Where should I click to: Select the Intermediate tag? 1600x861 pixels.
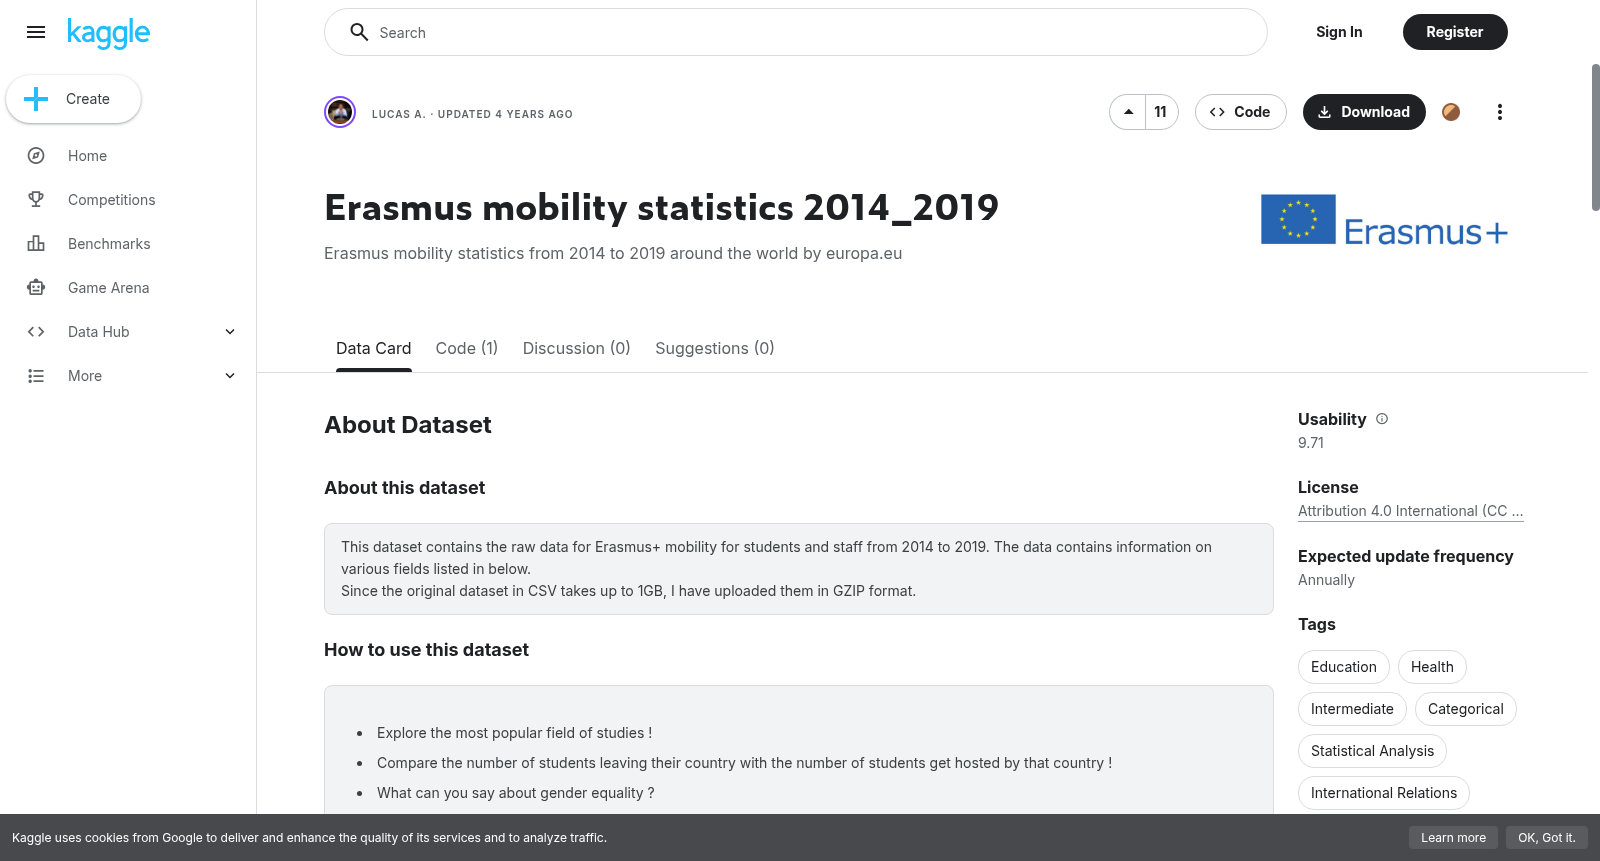pyautogui.click(x=1352, y=709)
